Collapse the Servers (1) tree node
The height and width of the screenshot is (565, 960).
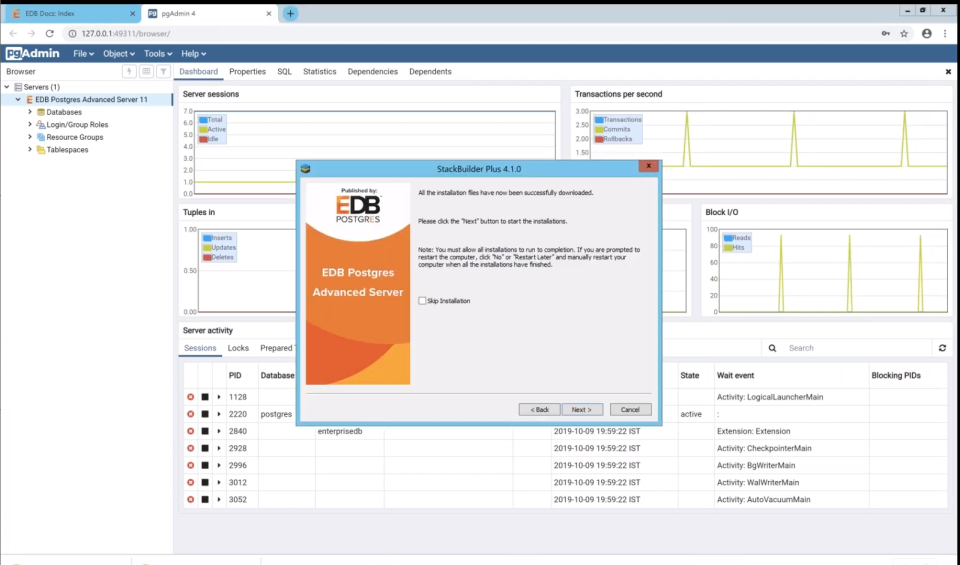(x=7, y=87)
